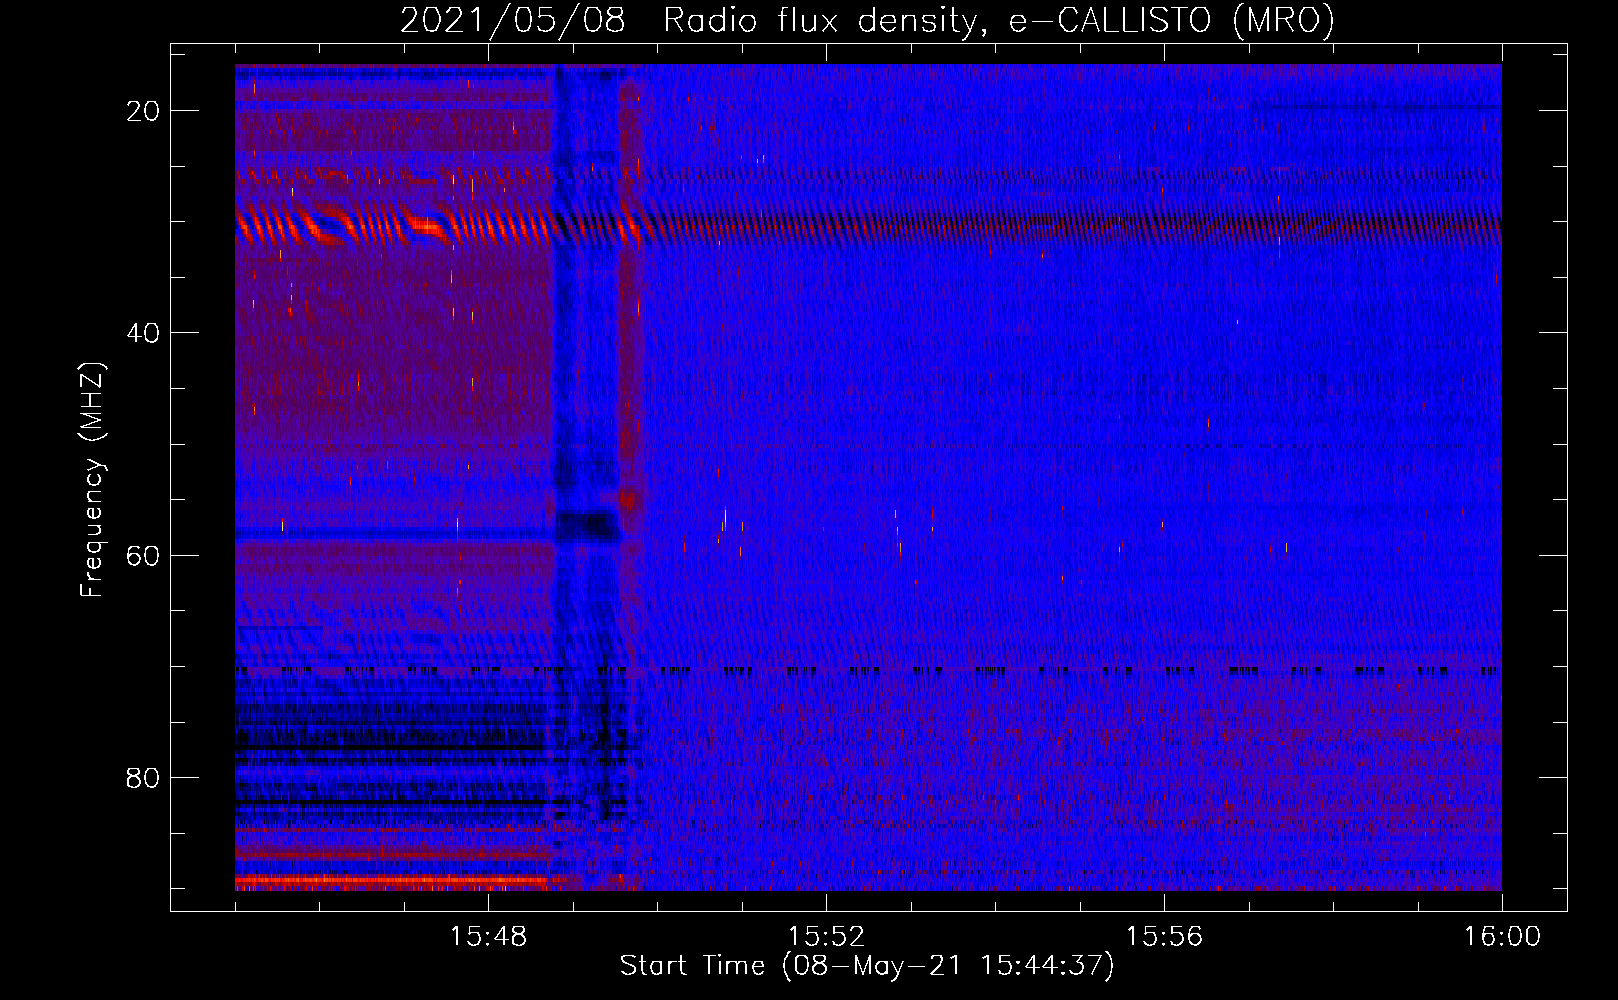Click the 60 MHz frequency tick label
The width and height of the screenshot is (1618, 1000).
143,556
